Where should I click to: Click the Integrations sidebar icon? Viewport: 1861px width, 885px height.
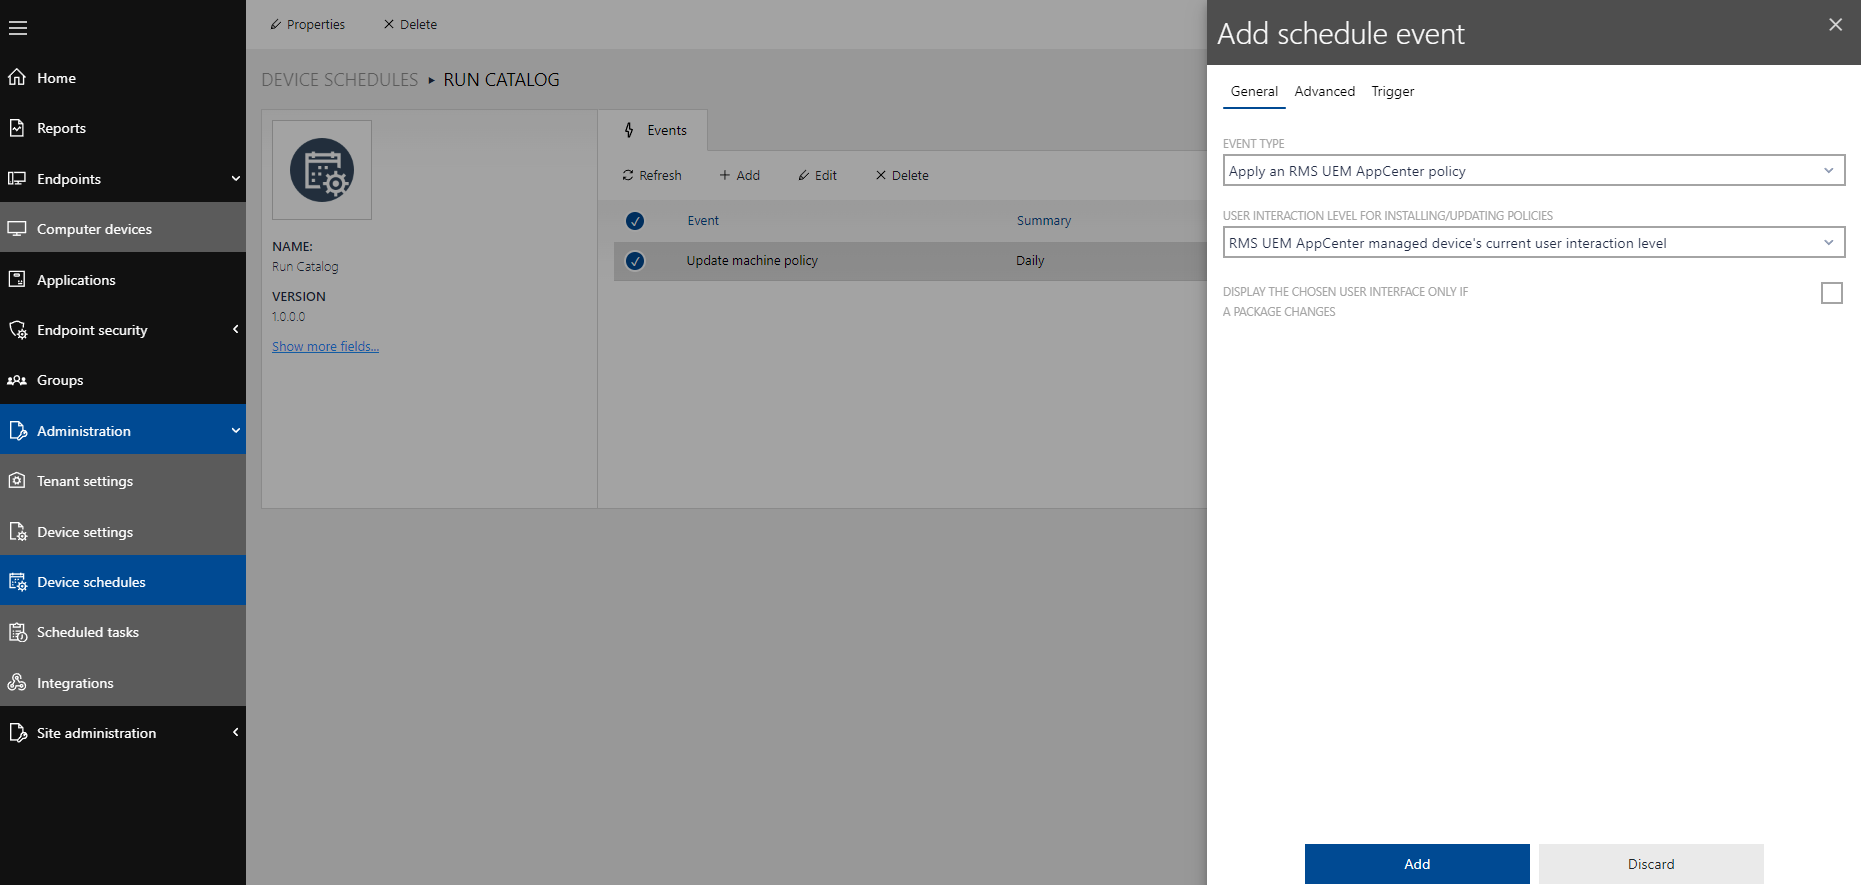pos(17,683)
